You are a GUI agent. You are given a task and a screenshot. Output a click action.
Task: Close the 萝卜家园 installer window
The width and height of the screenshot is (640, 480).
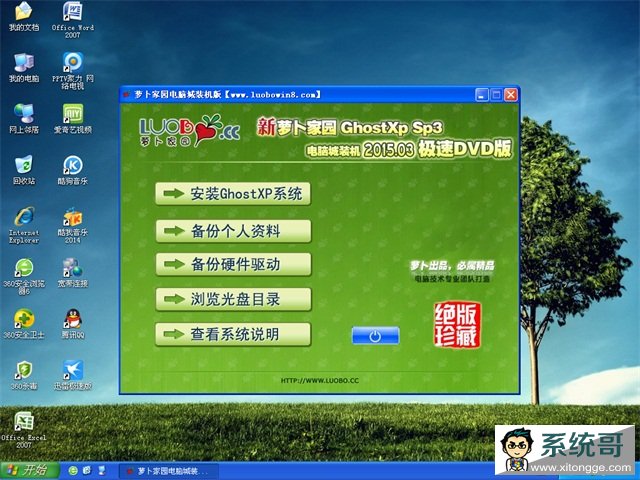point(511,95)
